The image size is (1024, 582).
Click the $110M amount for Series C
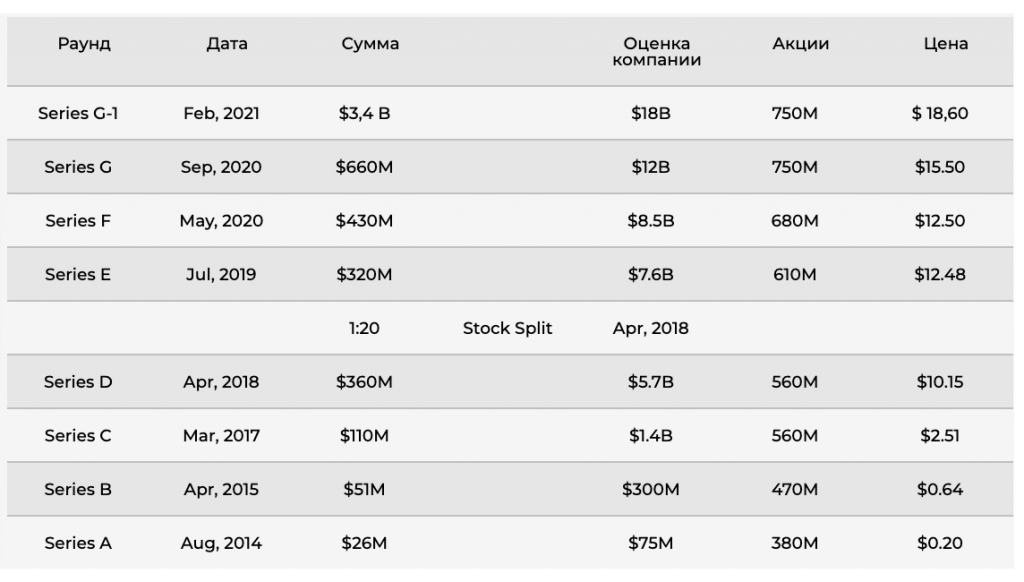(x=364, y=436)
